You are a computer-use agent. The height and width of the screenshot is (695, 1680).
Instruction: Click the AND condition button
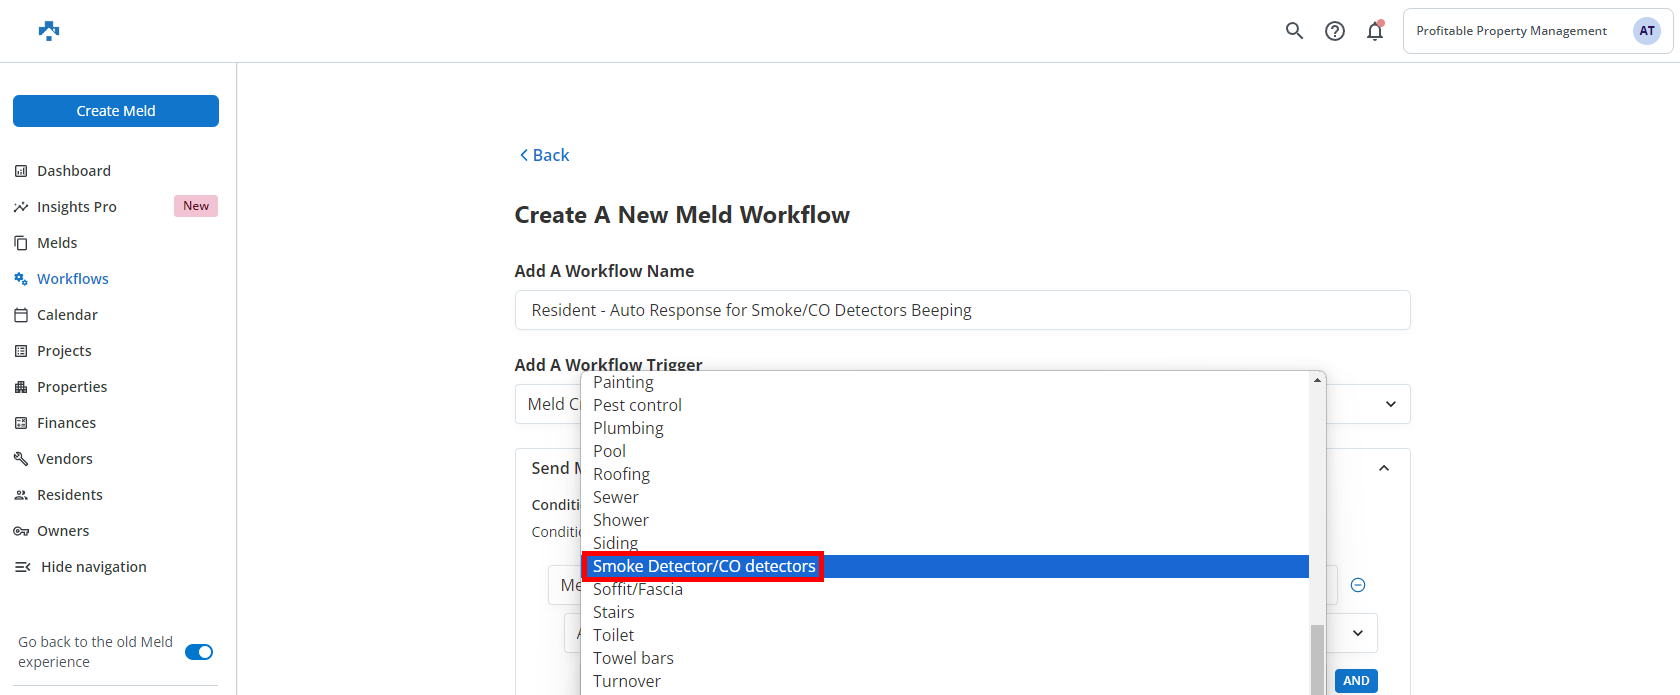(1356, 681)
